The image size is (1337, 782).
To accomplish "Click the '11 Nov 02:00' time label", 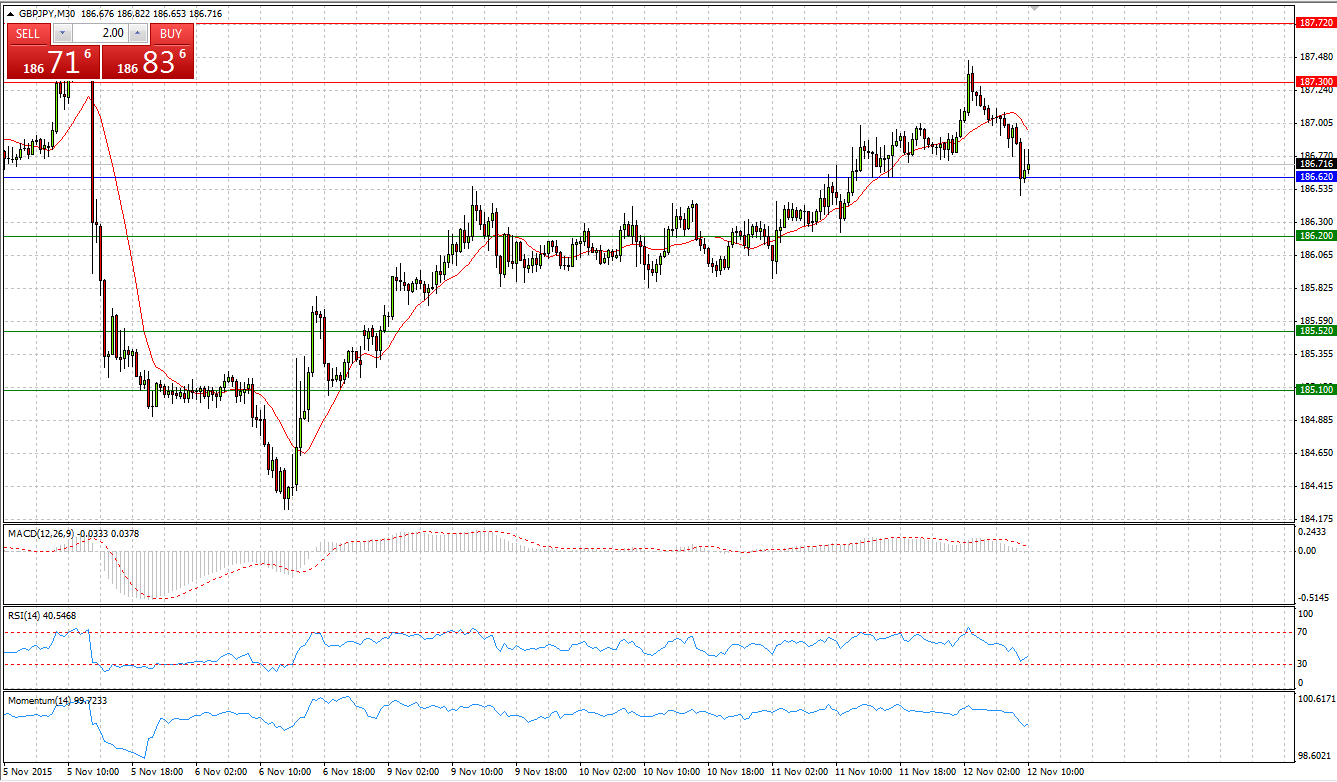I will coord(799,772).
